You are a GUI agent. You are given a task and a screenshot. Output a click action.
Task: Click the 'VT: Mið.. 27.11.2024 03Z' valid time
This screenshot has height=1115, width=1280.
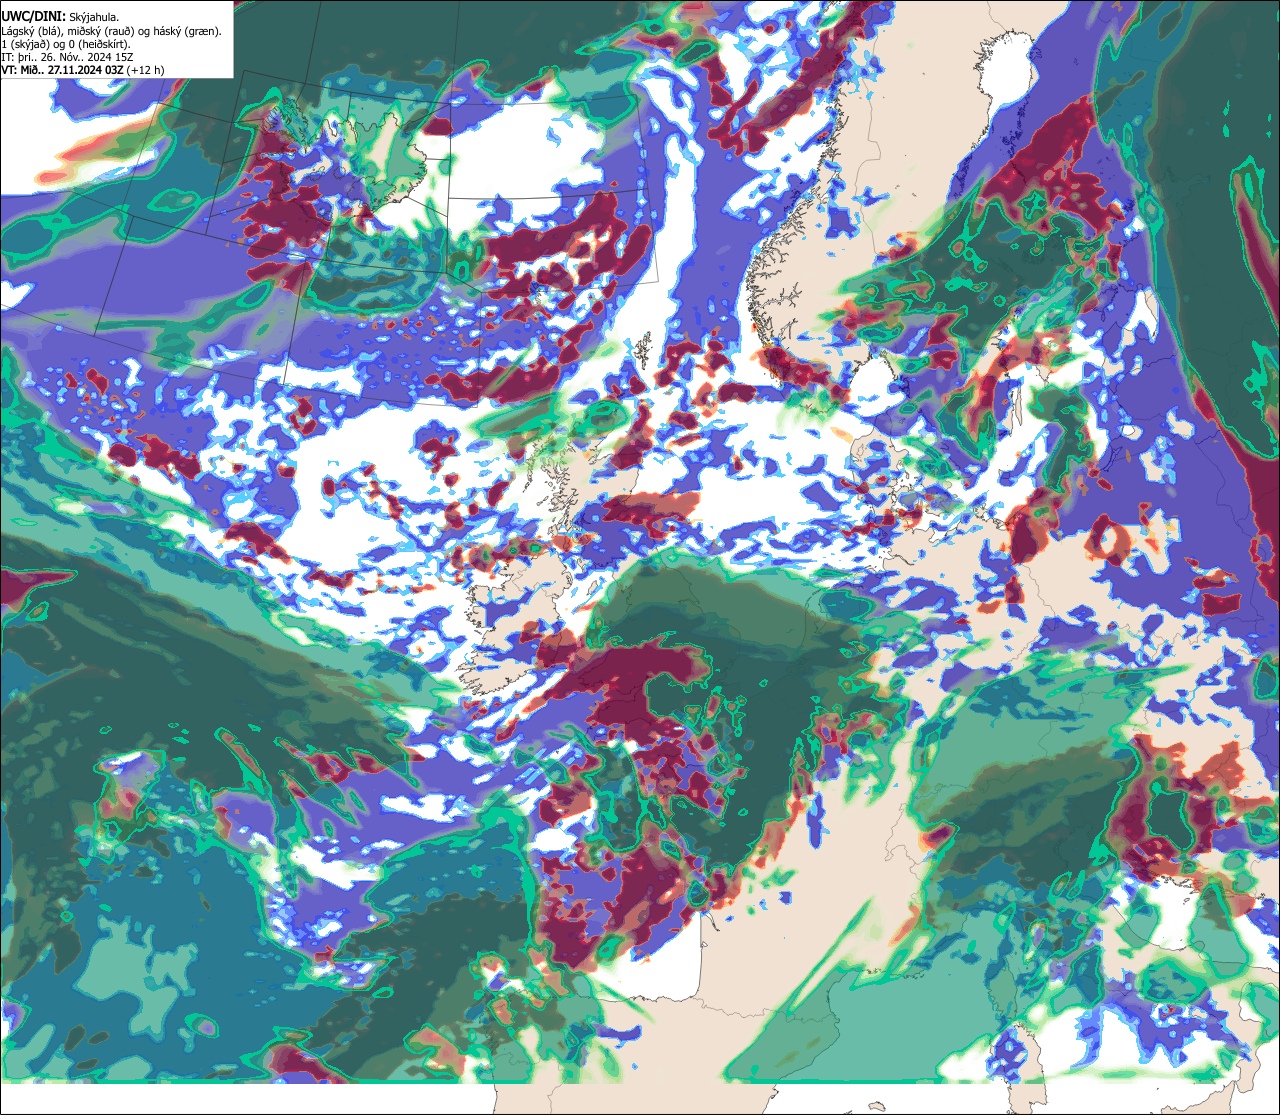(x=62, y=70)
